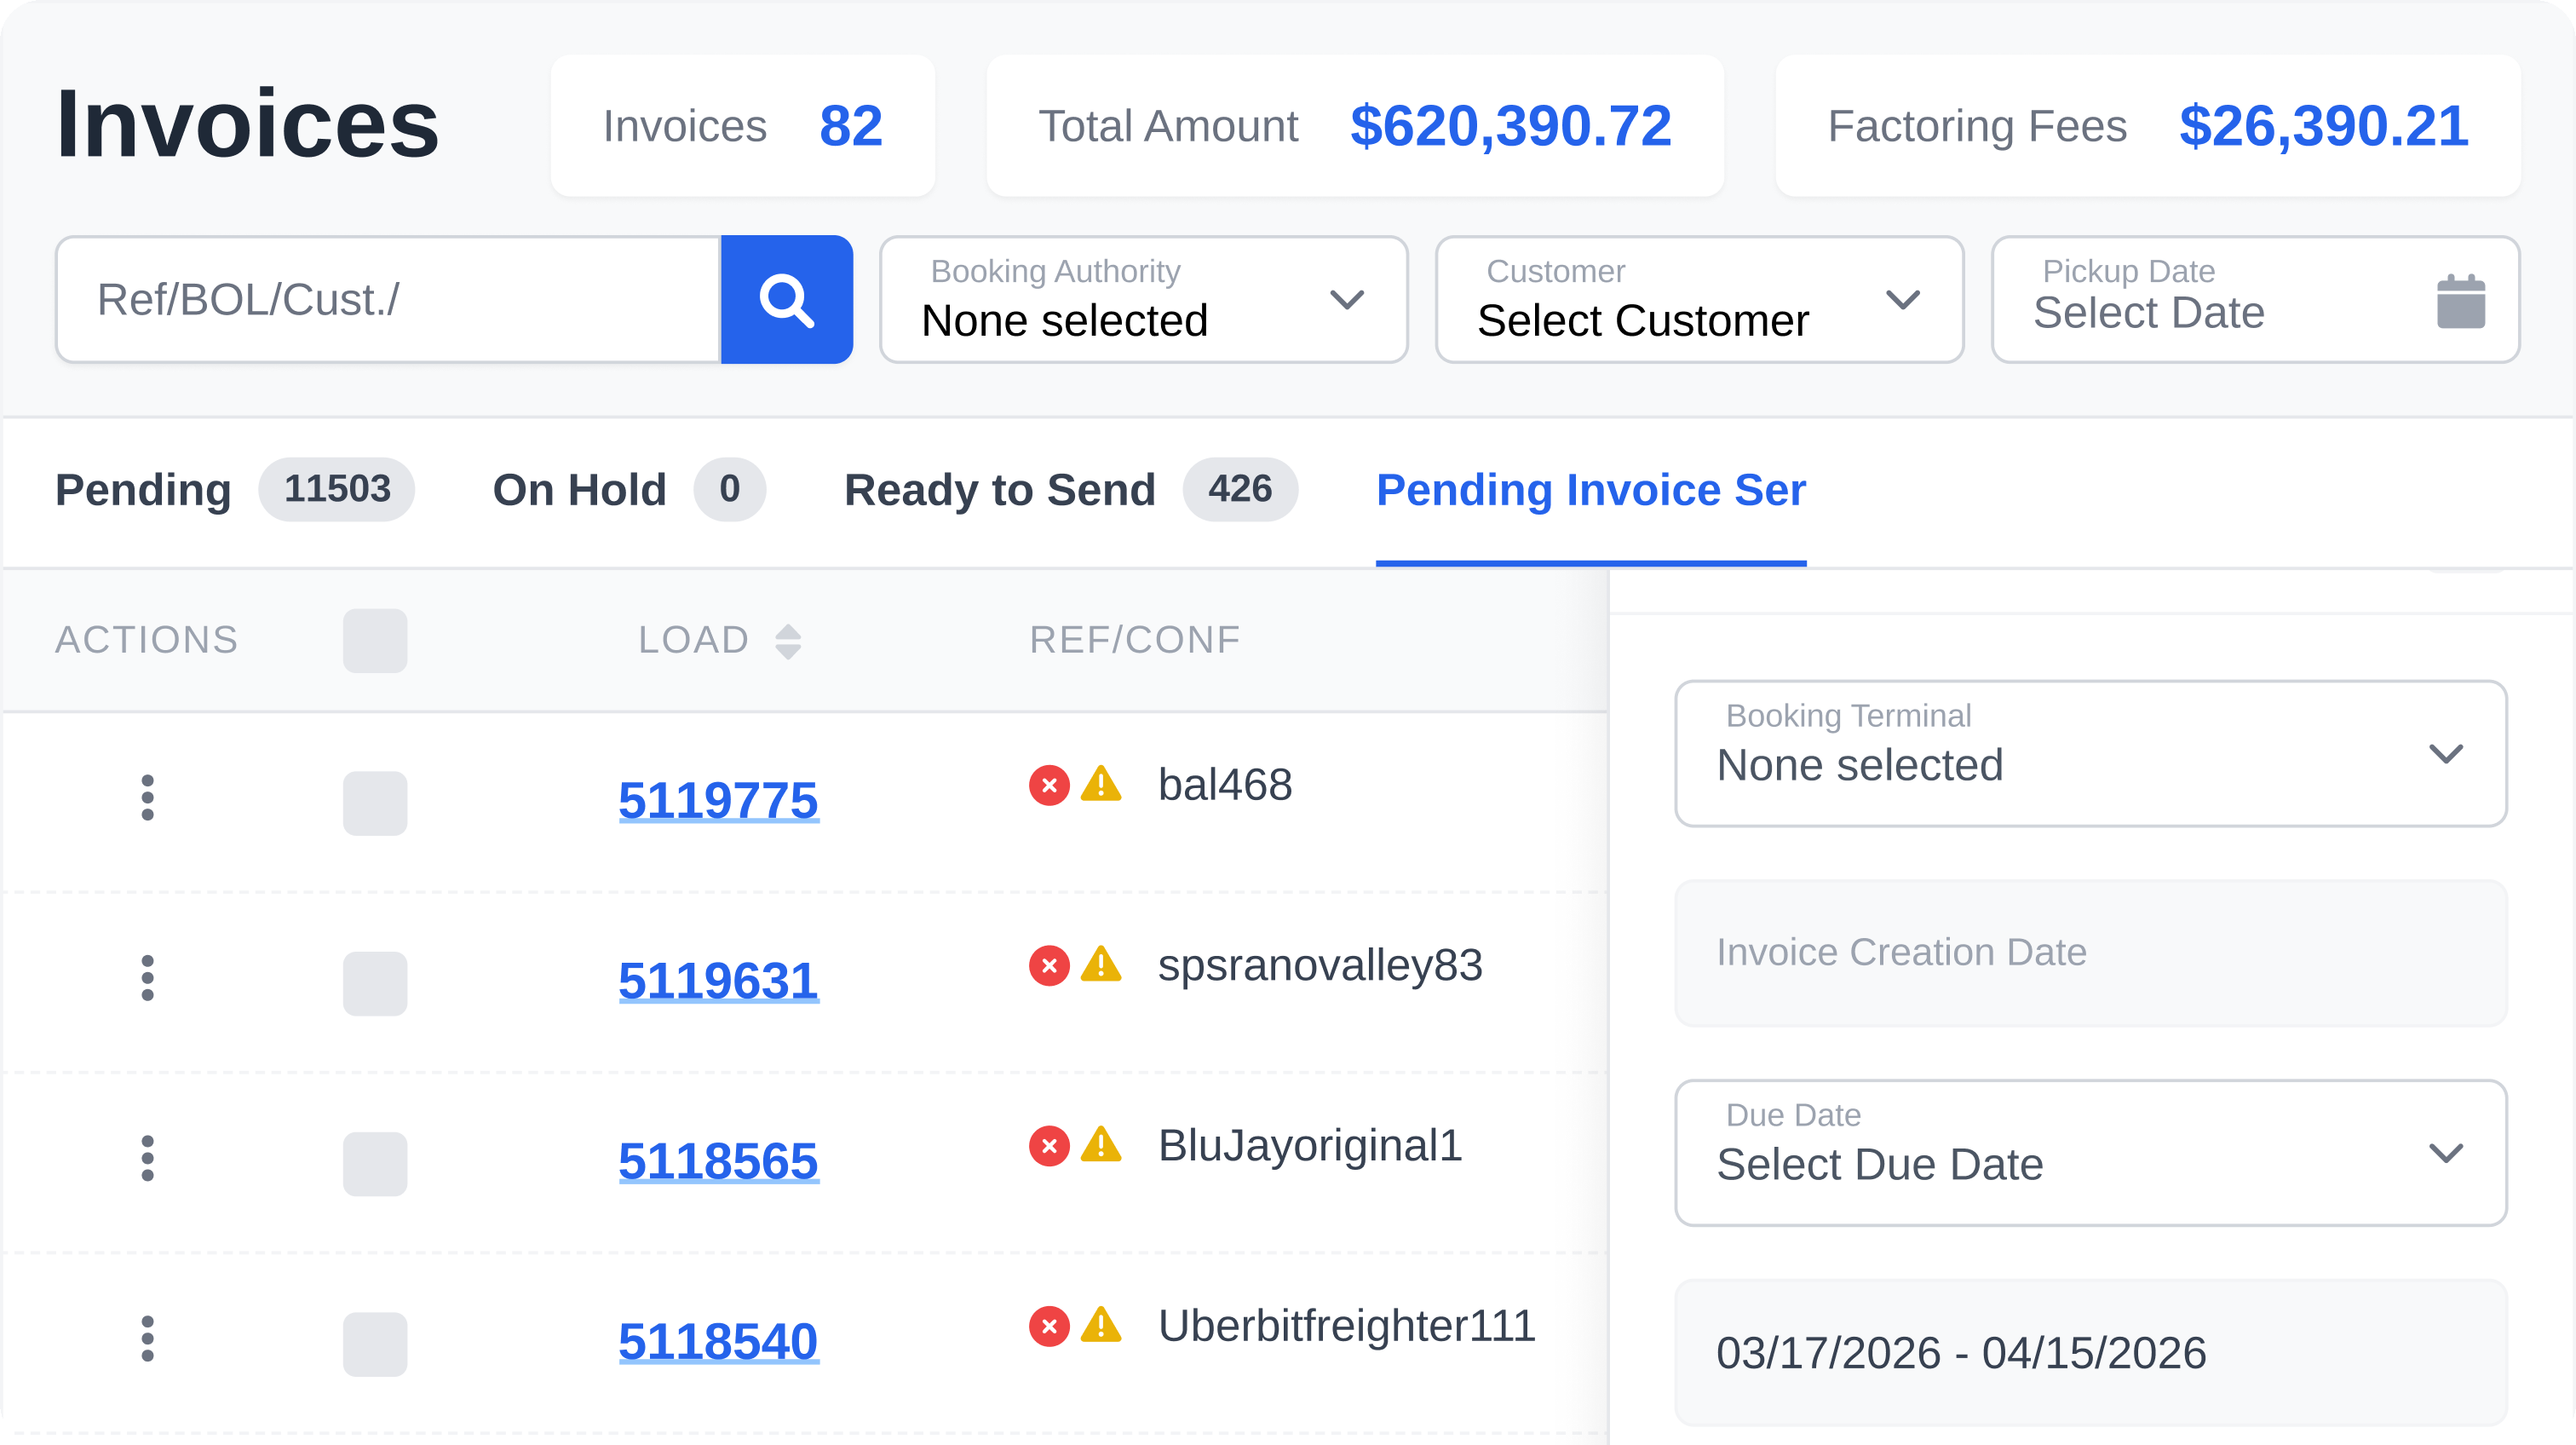Viewport: 2576px width, 1445px height.
Task: Open actions menu for load 5119631
Action: [x=148, y=978]
